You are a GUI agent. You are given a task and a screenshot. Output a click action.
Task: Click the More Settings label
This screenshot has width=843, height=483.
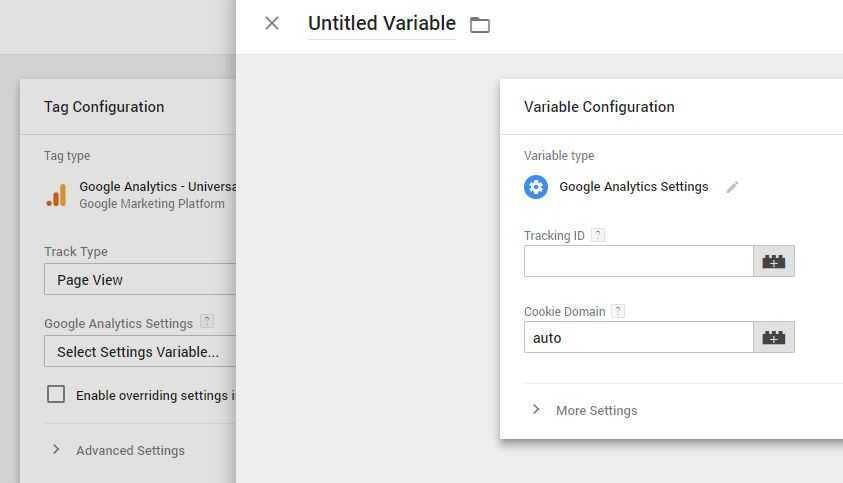[x=597, y=410]
